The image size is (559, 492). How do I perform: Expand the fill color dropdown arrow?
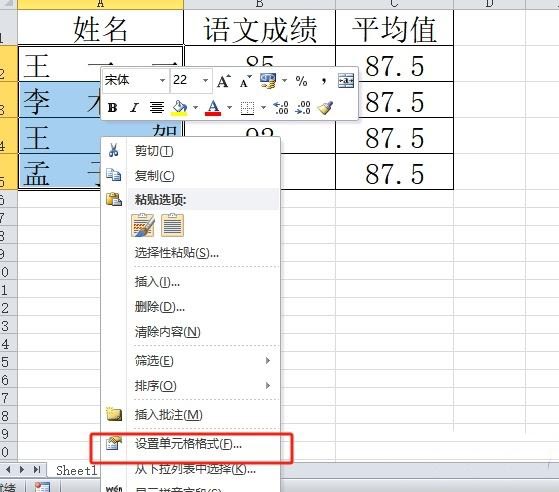pos(195,107)
